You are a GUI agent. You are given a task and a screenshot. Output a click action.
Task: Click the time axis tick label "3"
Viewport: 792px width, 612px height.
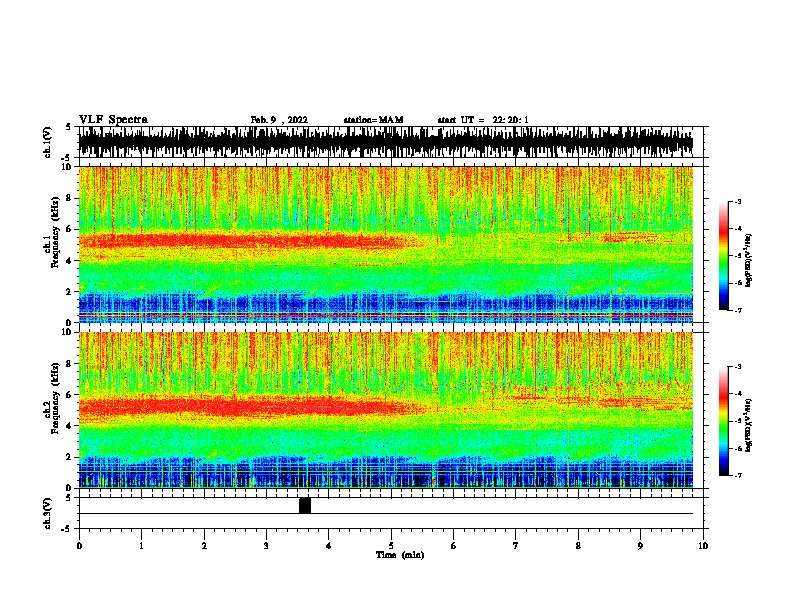click(267, 546)
